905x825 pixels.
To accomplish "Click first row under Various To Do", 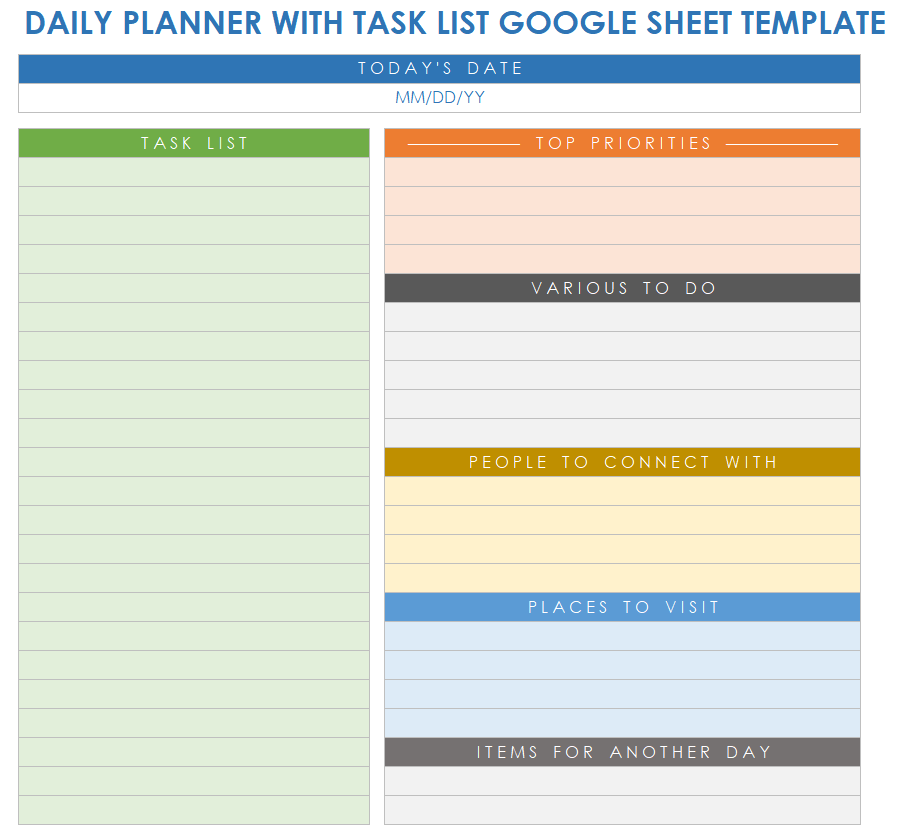I will point(622,317).
